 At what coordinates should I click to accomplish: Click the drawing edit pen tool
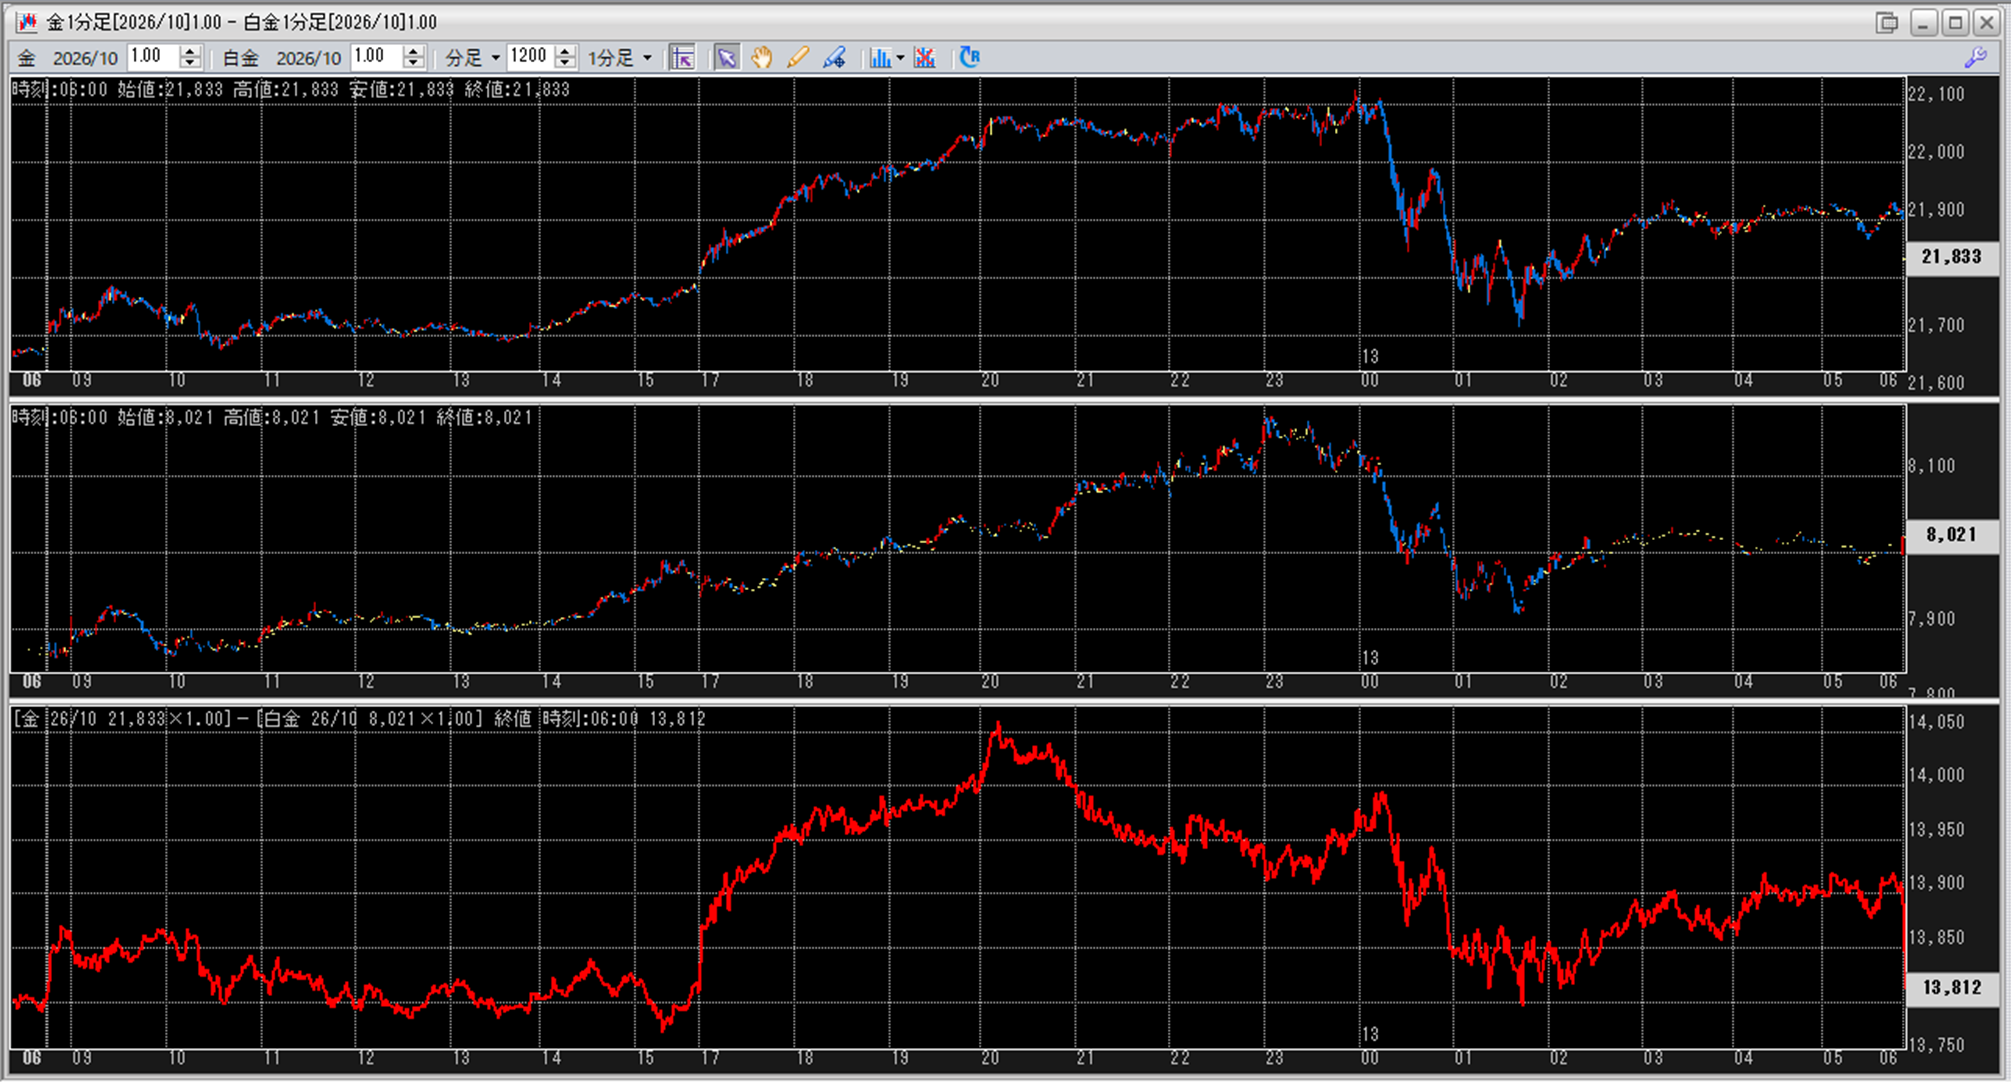834,58
